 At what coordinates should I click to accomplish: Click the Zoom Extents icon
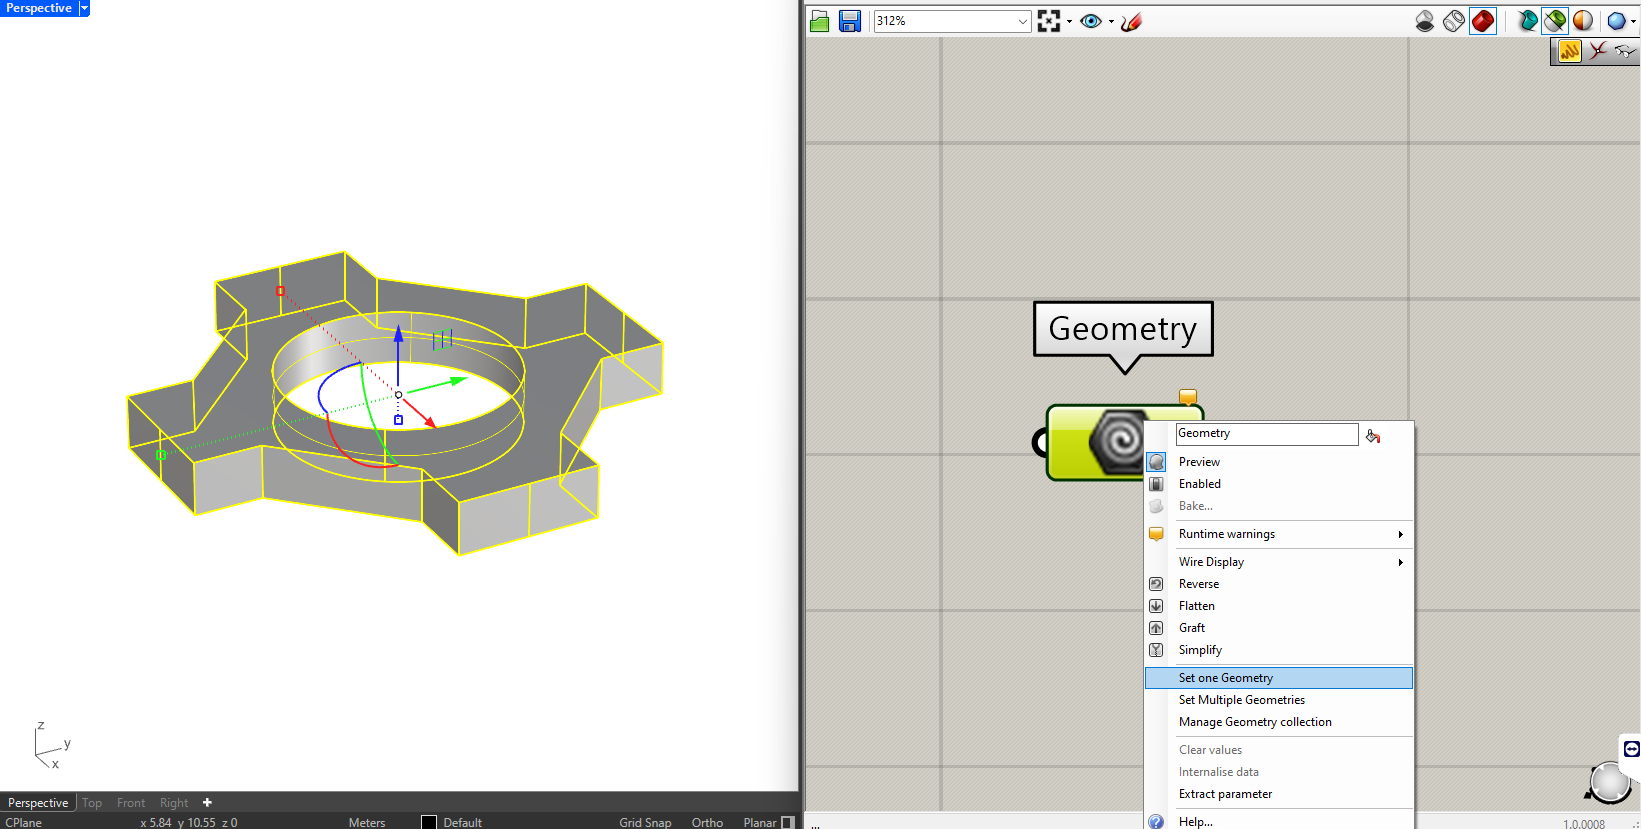(x=1048, y=21)
